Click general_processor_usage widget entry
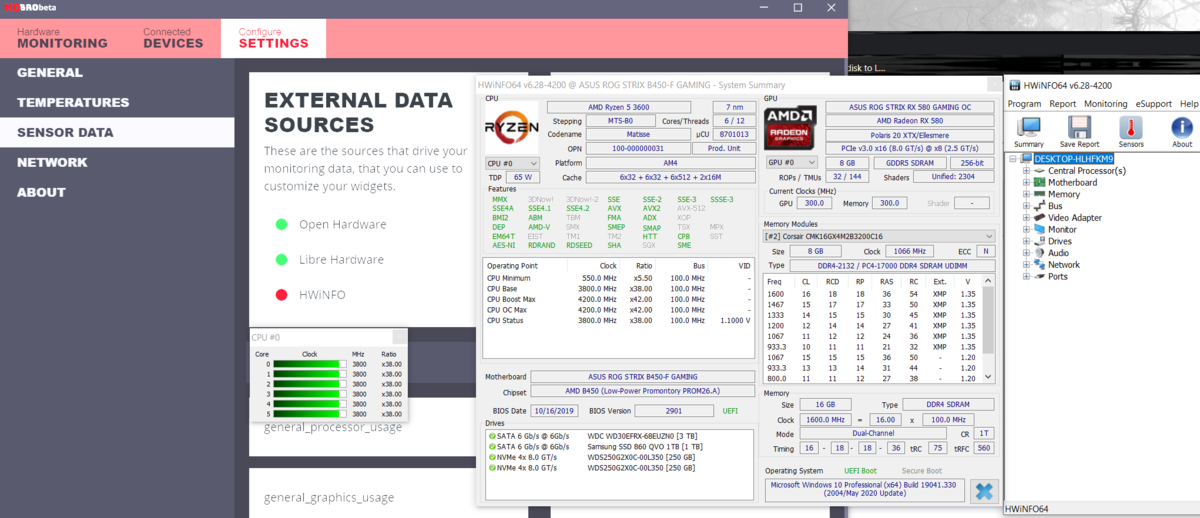 (333, 427)
